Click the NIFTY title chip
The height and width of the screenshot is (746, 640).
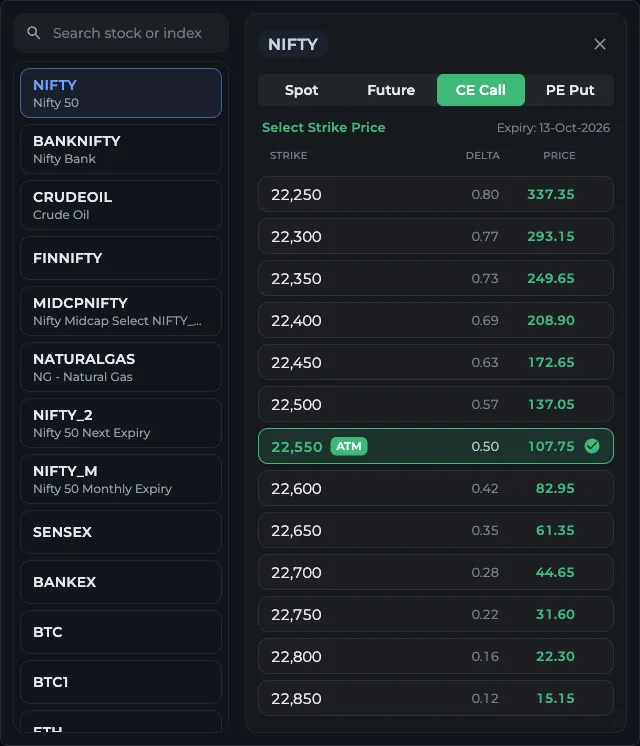click(x=293, y=44)
